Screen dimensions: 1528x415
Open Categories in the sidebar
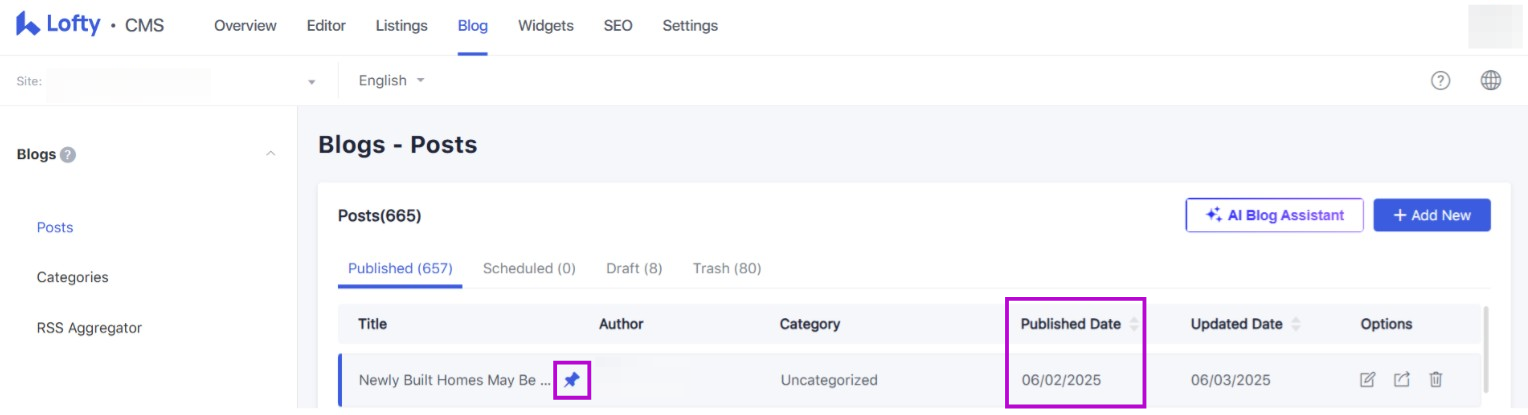tap(72, 277)
